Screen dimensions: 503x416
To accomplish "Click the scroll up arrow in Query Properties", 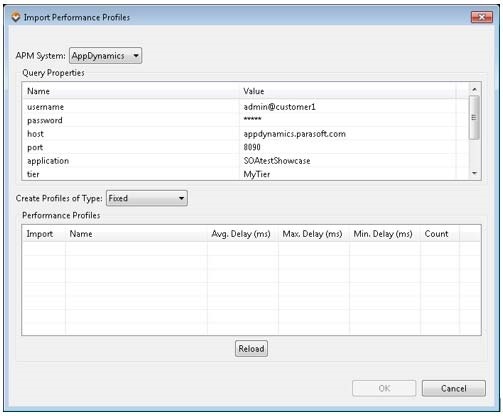I will tap(474, 89).
